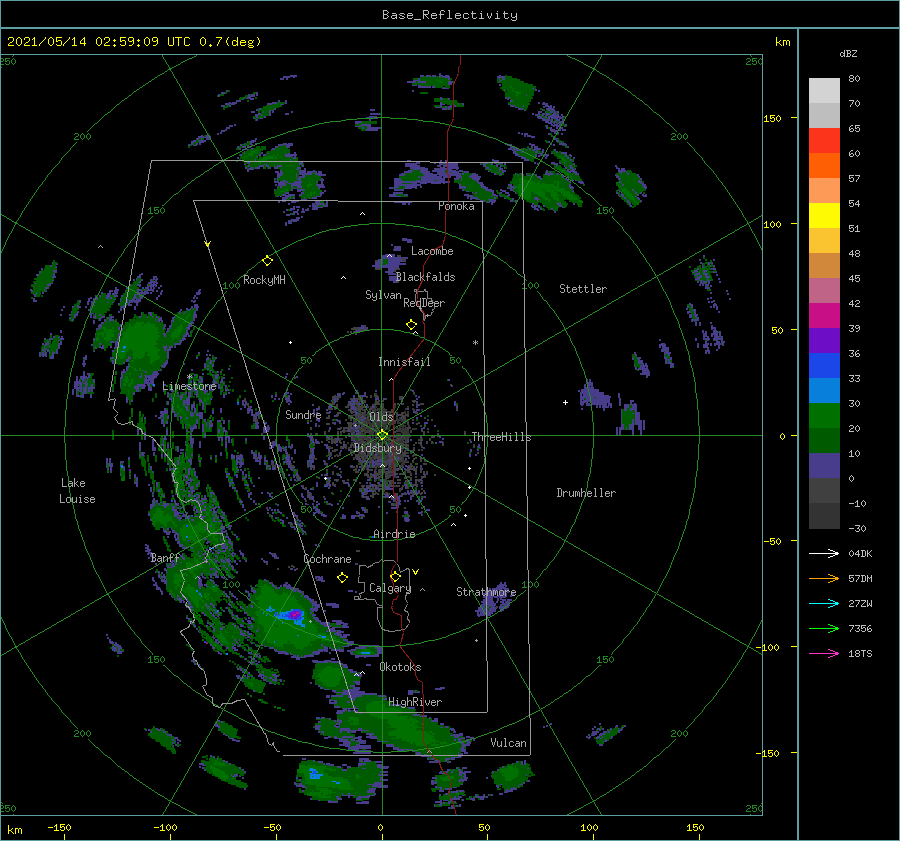Select the yellow diamond marker beside RockyMH
This screenshot has height=841, width=900.
point(267,261)
